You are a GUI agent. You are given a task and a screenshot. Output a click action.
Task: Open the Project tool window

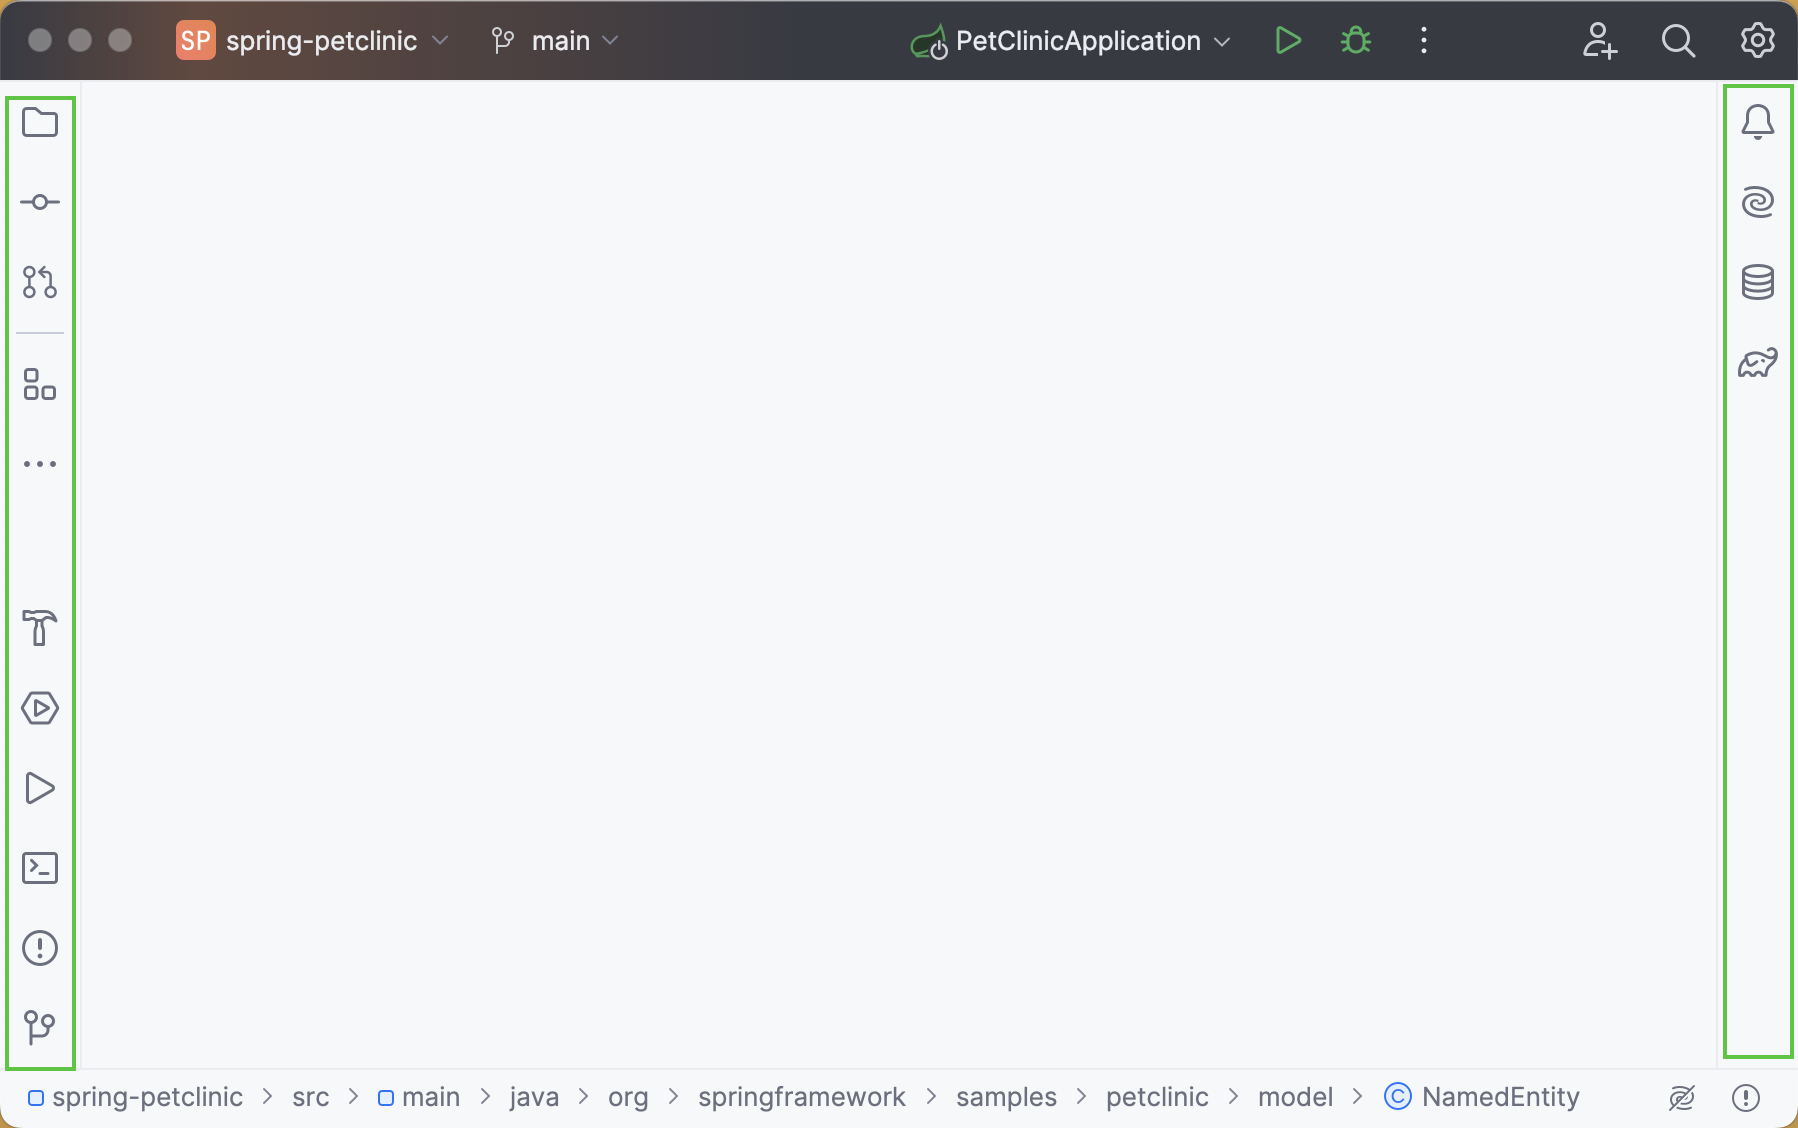point(40,121)
